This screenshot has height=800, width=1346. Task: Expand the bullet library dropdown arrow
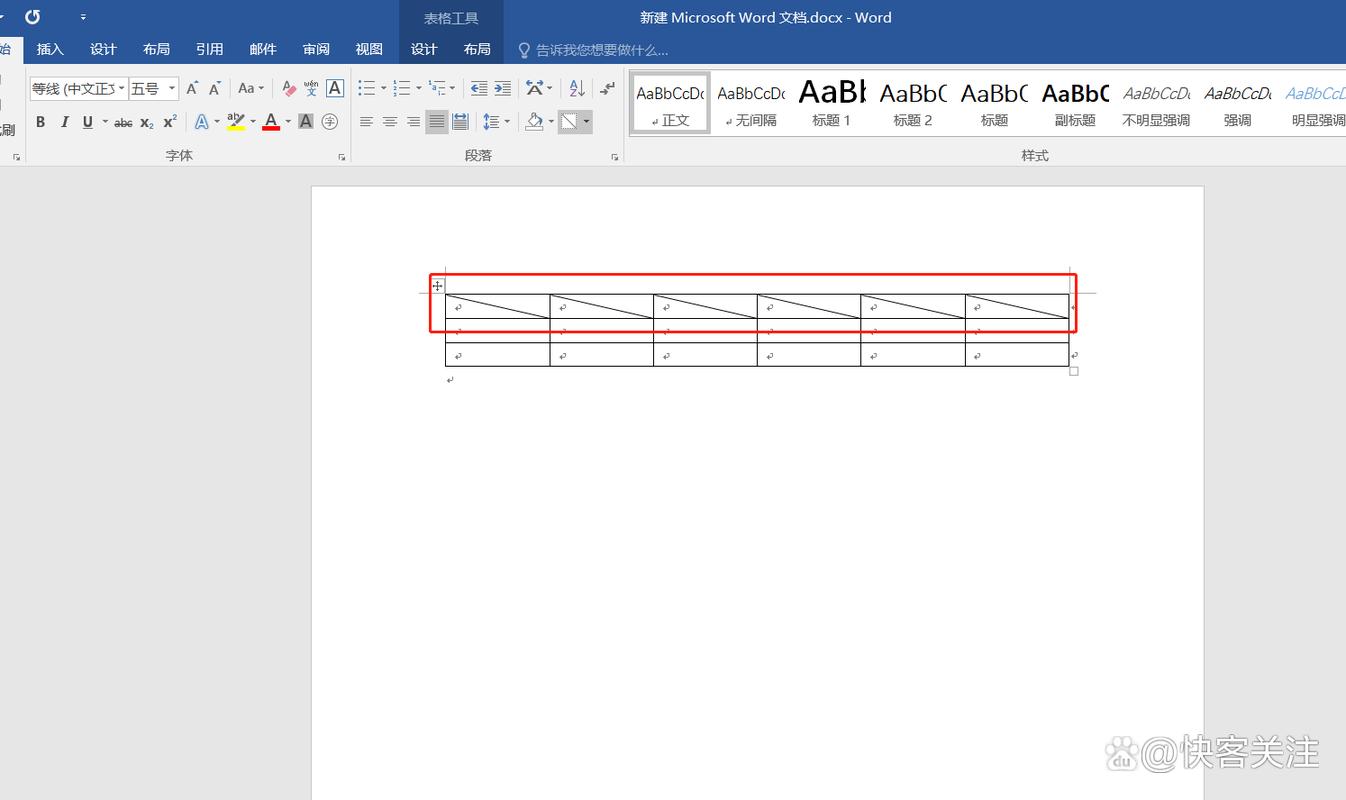[384, 88]
